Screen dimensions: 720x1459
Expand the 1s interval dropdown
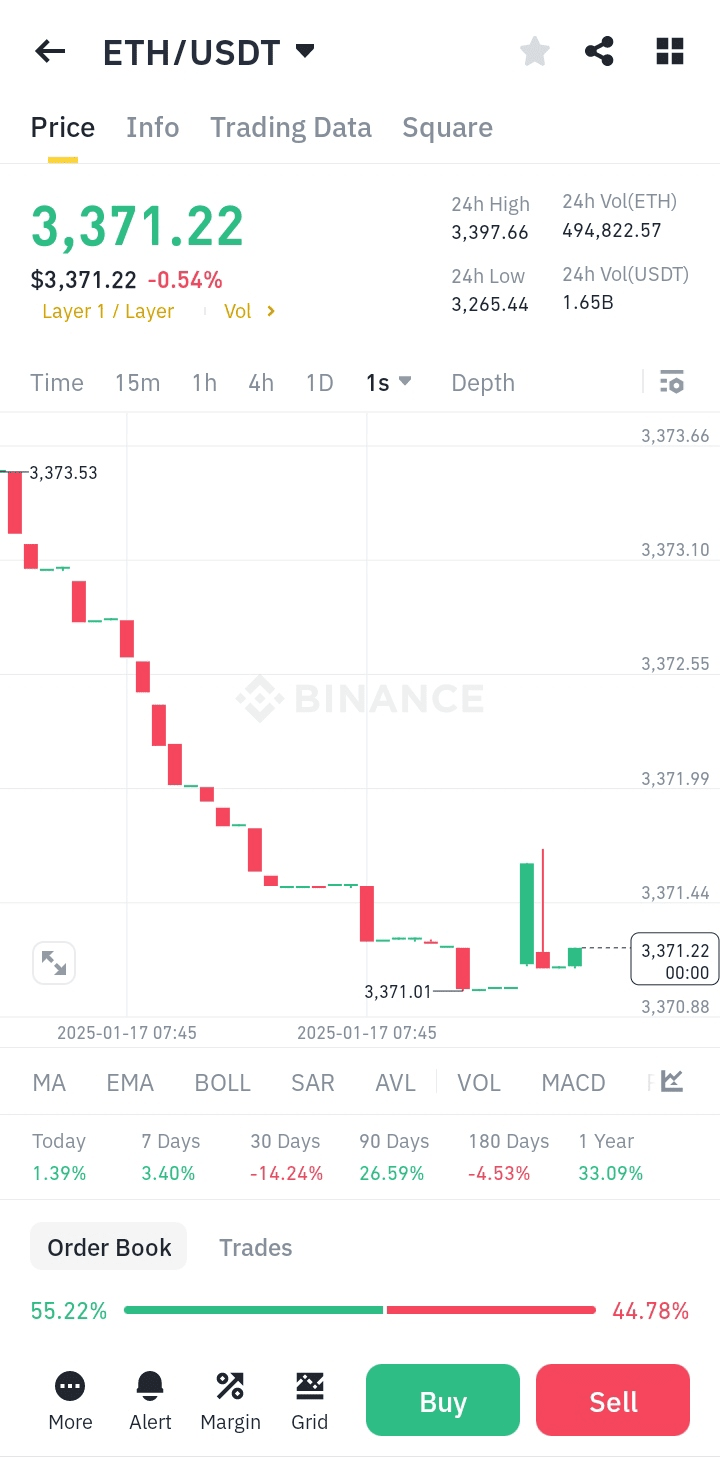tap(389, 382)
